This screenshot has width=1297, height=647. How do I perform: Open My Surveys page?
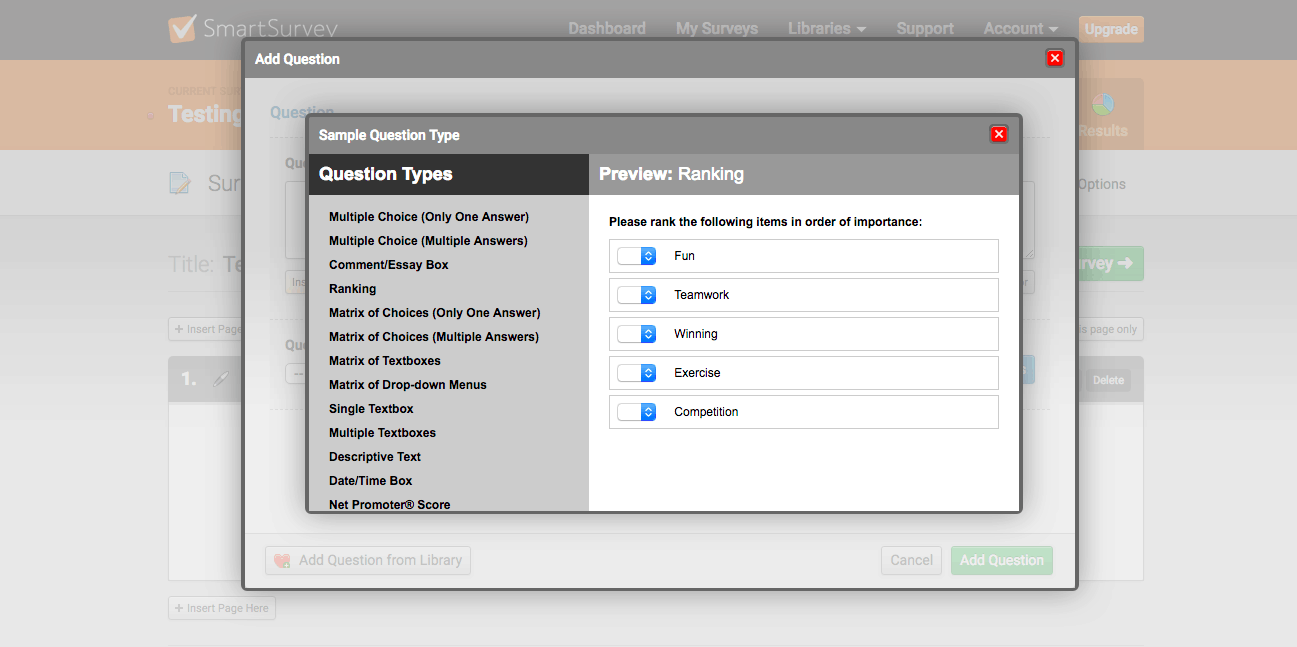pos(717,29)
